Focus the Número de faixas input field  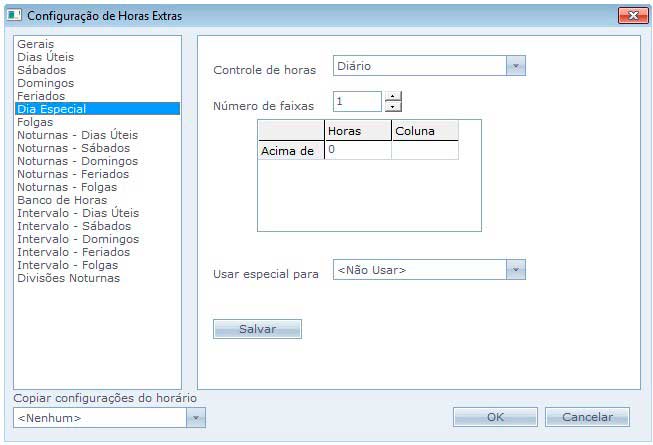click(357, 101)
